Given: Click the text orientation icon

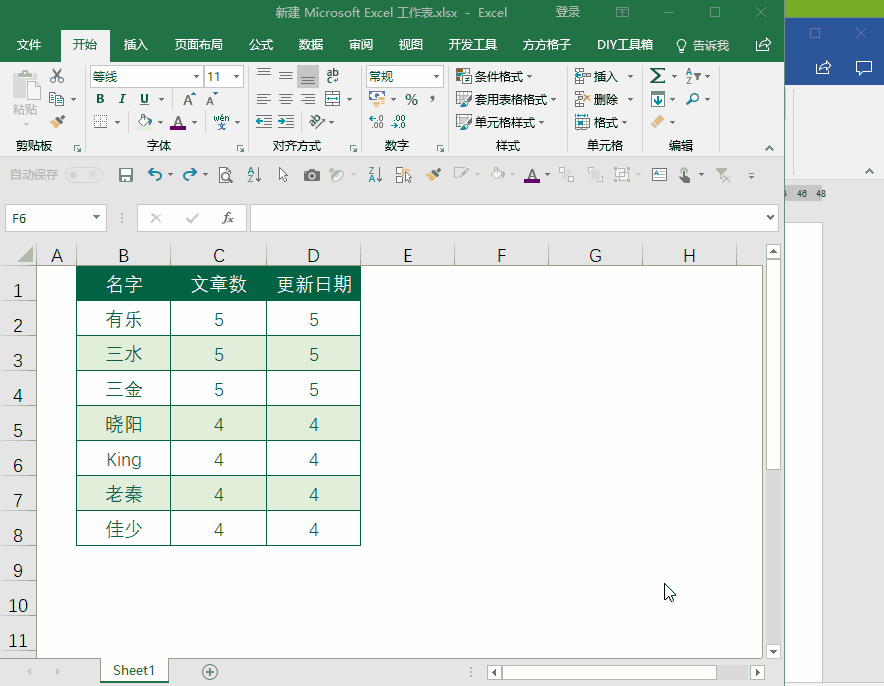Looking at the screenshot, I should pyautogui.click(x=317, y=122).
